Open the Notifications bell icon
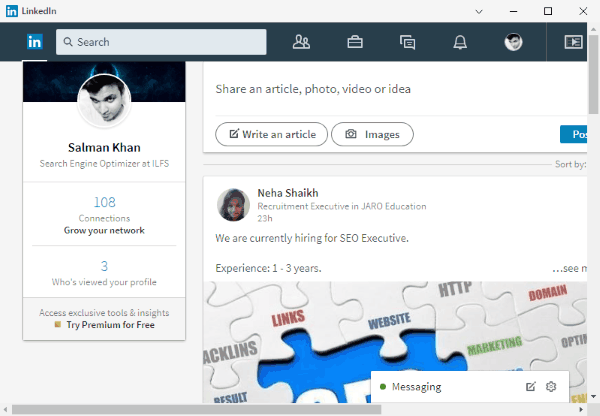 coord(460,42)
